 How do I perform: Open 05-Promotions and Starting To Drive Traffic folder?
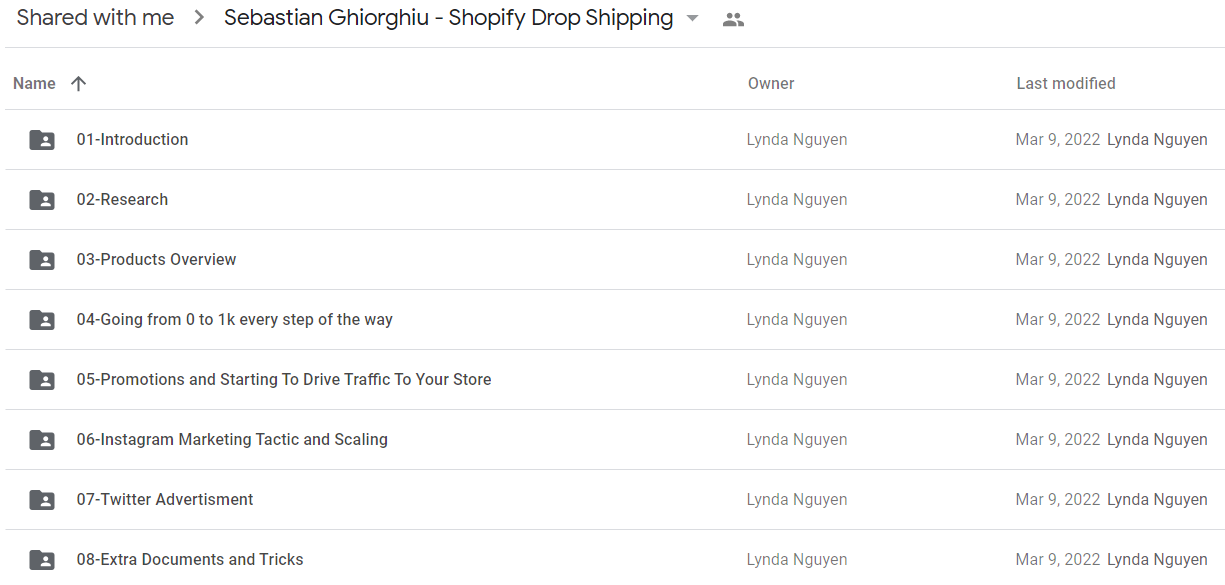[284, 380]
